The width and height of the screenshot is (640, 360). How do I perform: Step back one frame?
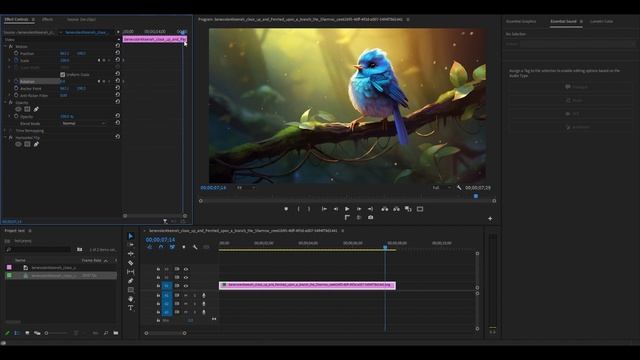(x=336, y=209)
